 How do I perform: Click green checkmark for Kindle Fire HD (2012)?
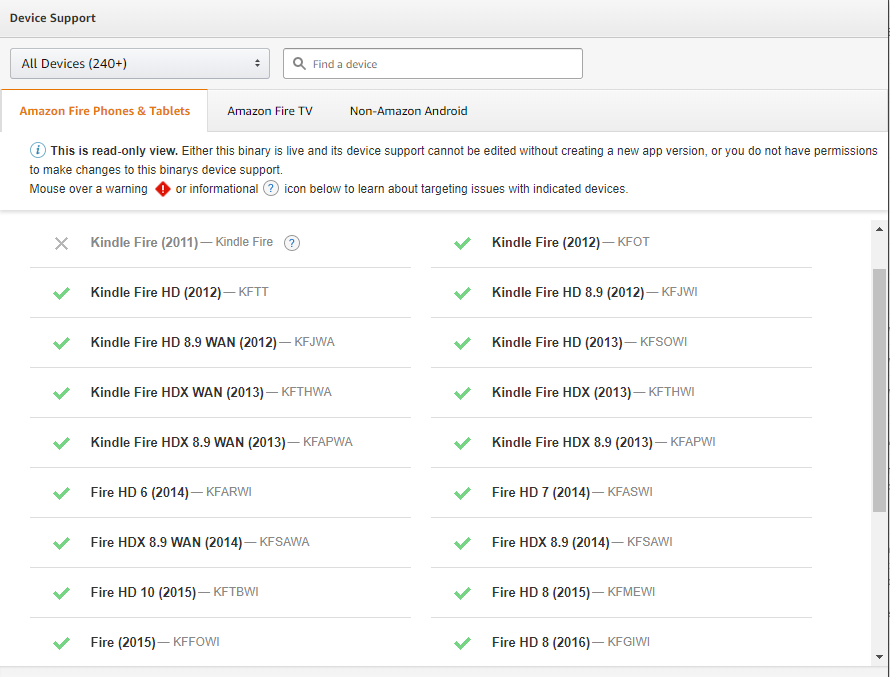coord(61,293)
